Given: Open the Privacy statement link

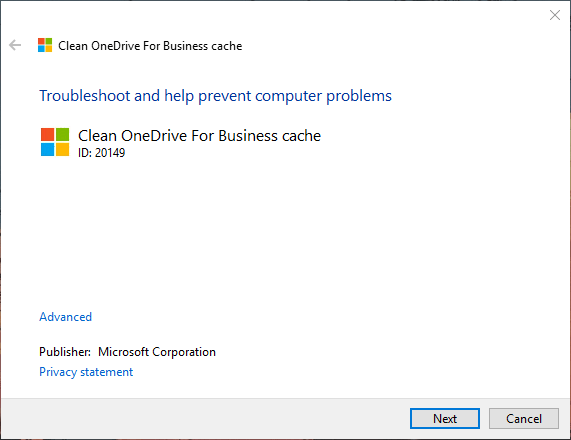Looking at the screenshot, I should tap(86, 372).
